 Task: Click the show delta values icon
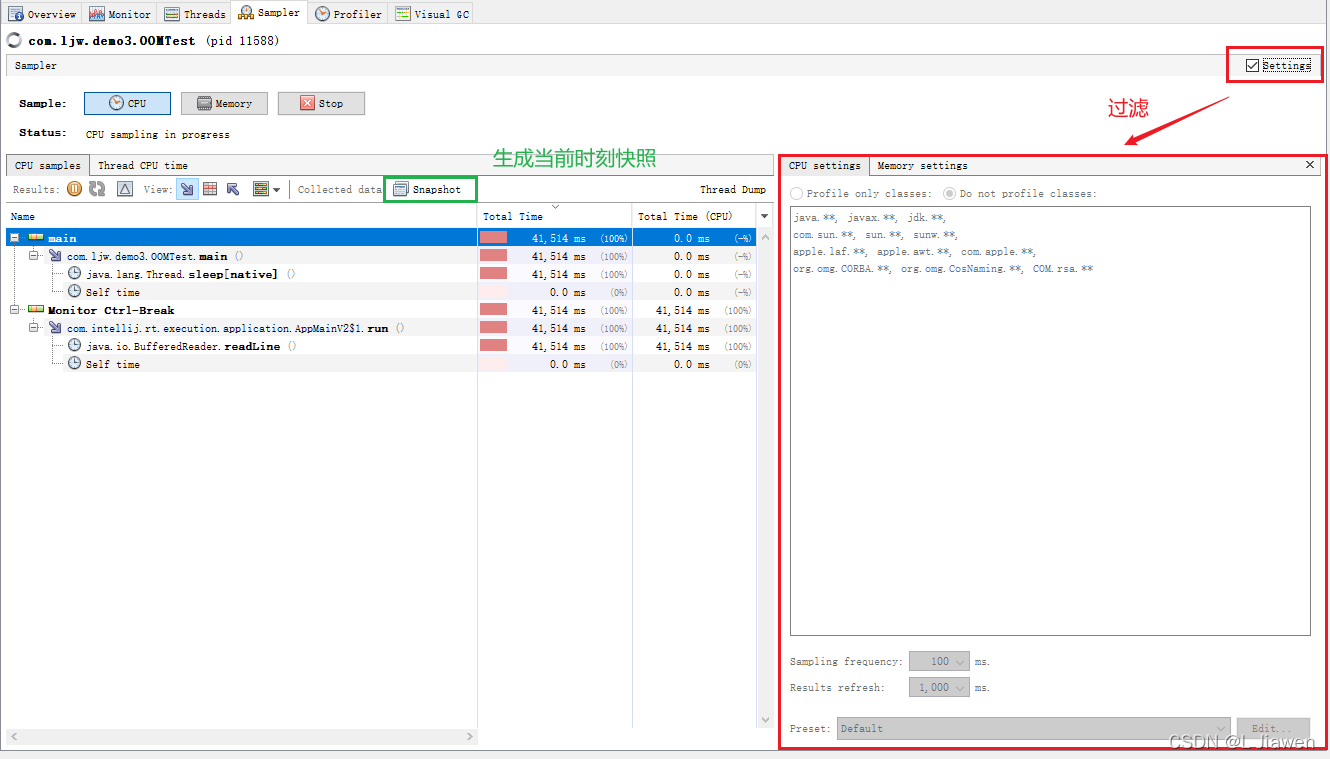pos(125,189)
